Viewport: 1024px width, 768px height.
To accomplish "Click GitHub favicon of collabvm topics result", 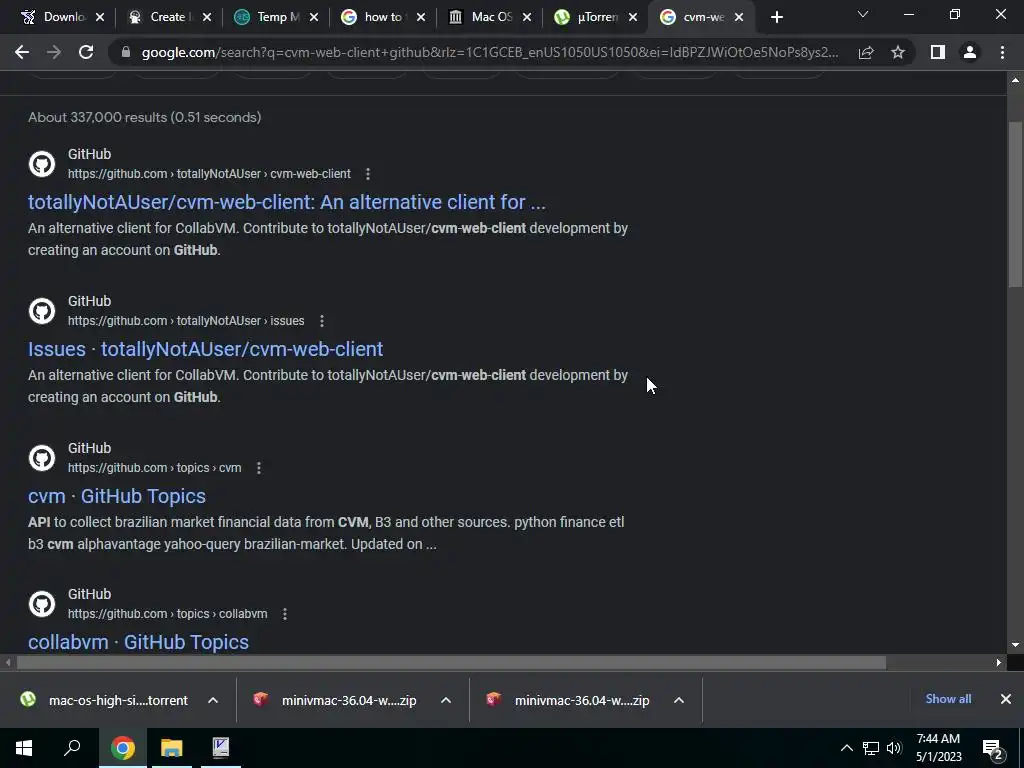I will point(42,604).
